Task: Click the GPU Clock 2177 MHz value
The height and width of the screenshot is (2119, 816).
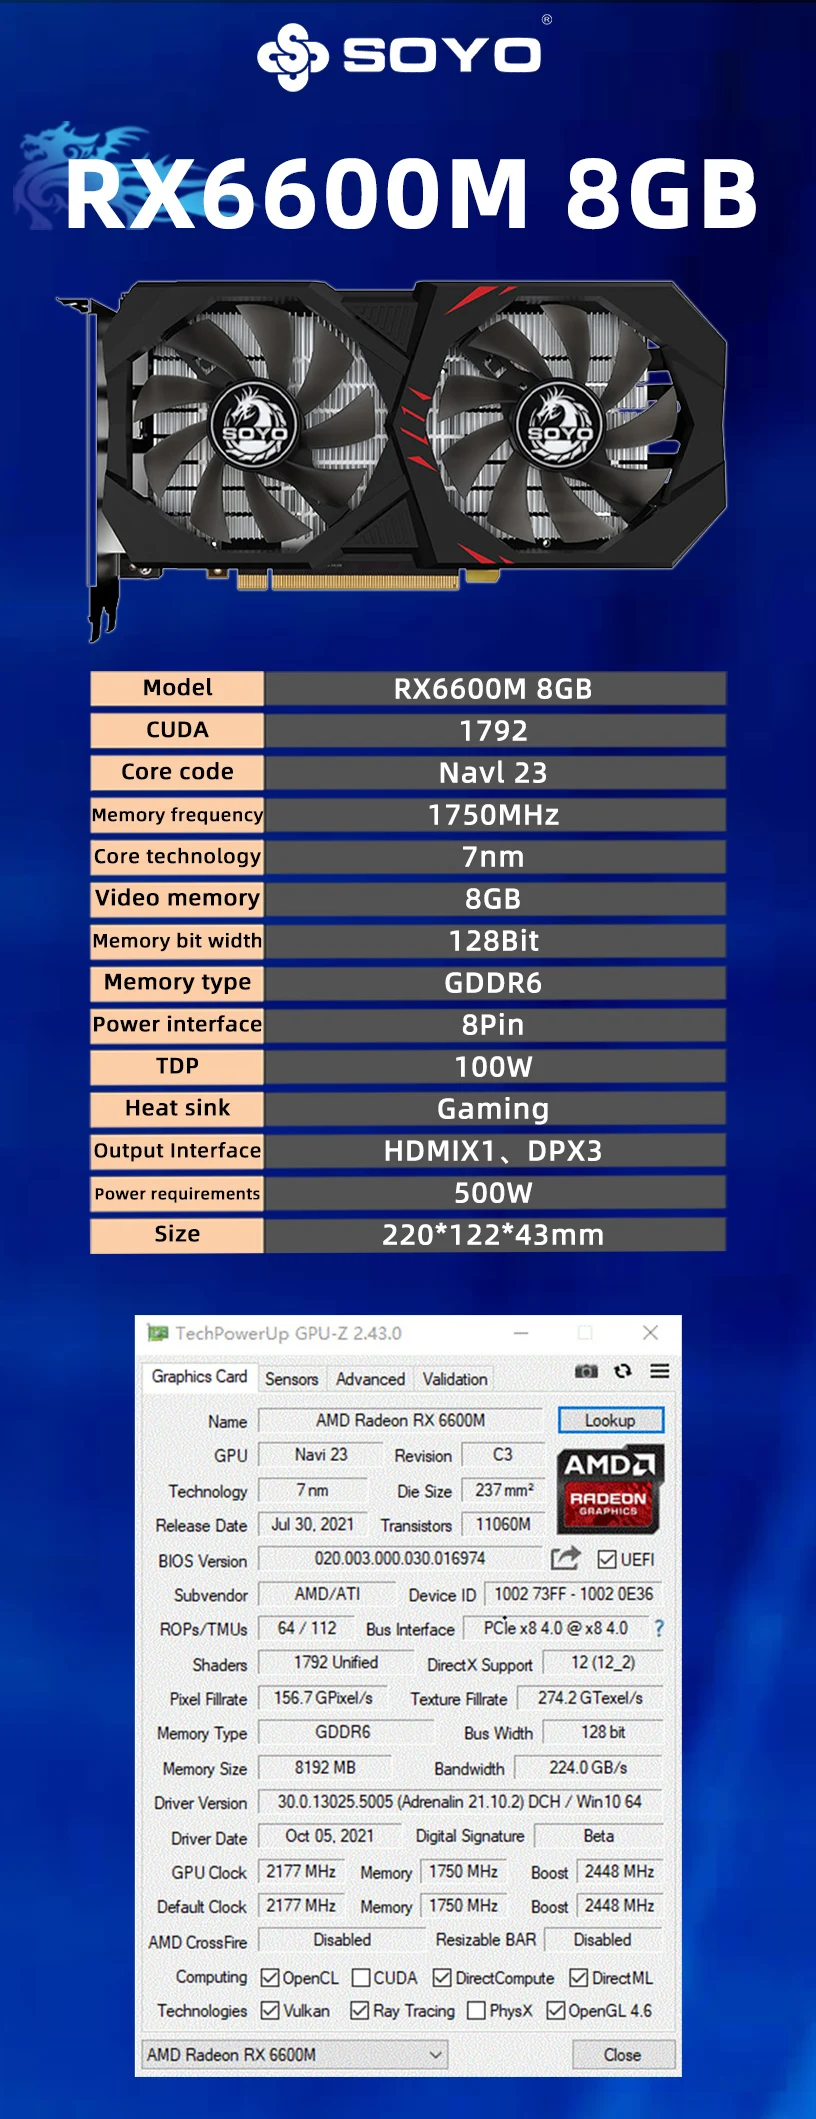Action: coord(300,1871)
